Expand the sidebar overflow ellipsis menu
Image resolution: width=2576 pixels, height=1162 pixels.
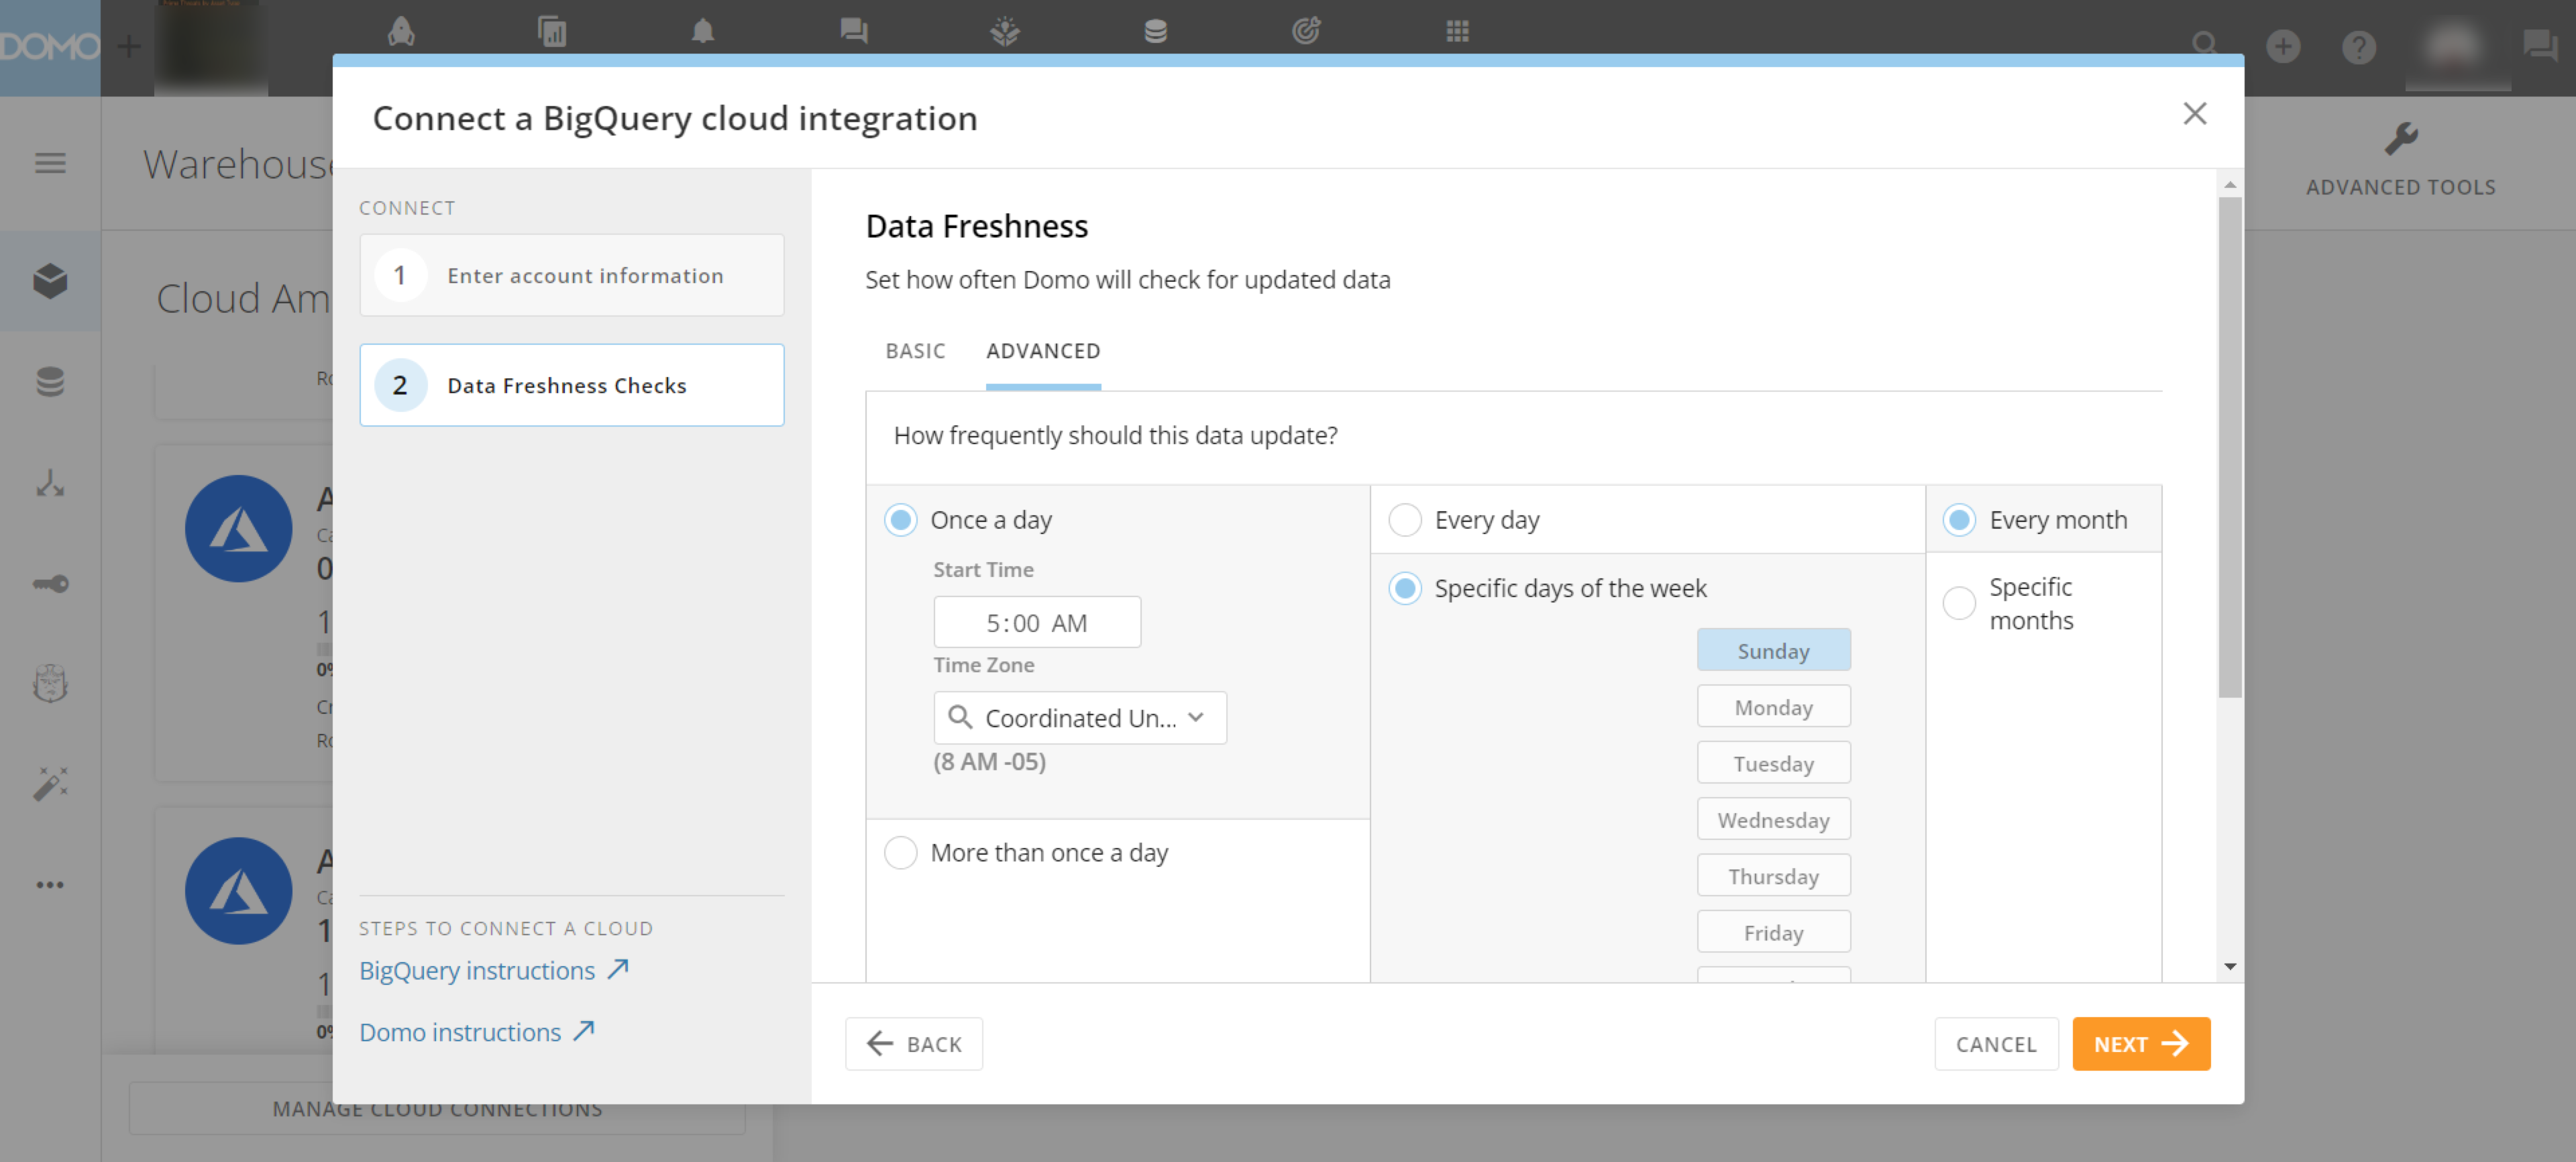[50, 884]
